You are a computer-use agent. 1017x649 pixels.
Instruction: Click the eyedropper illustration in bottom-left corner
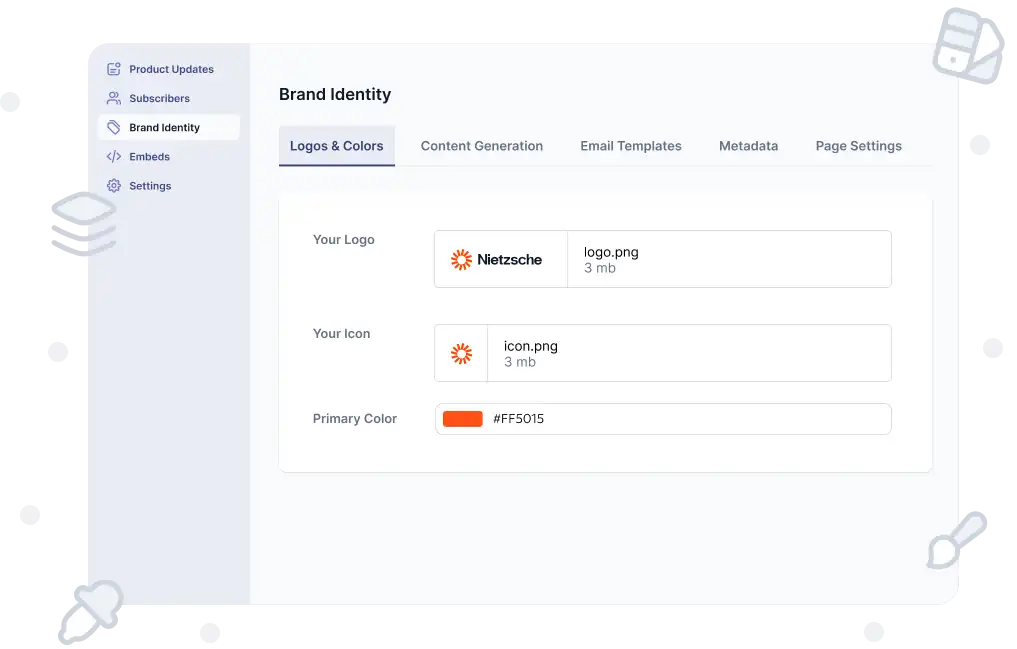point(90,611)
